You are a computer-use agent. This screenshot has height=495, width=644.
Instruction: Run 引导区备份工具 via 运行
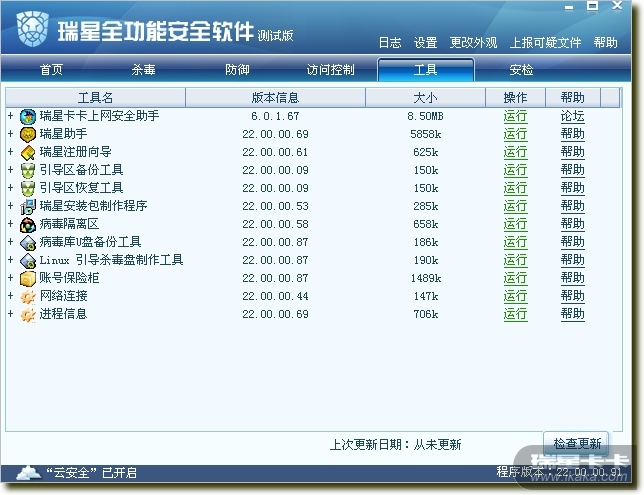pos(515,170)
